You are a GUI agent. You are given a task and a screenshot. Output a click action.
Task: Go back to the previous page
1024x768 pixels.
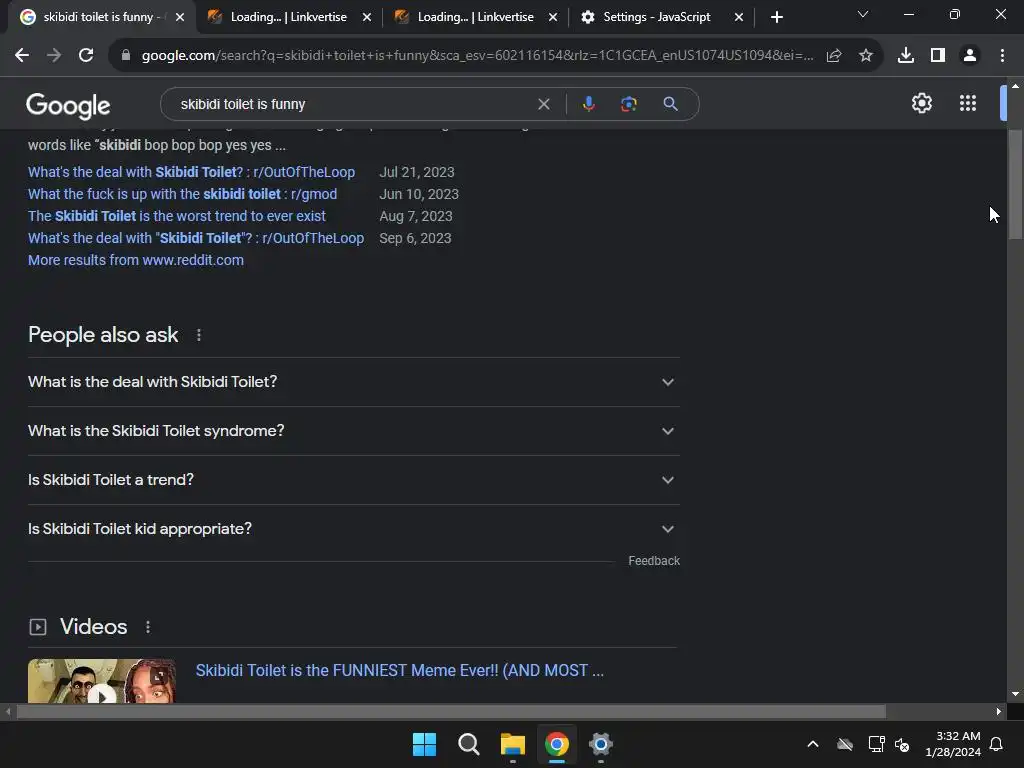coord(22,56)
